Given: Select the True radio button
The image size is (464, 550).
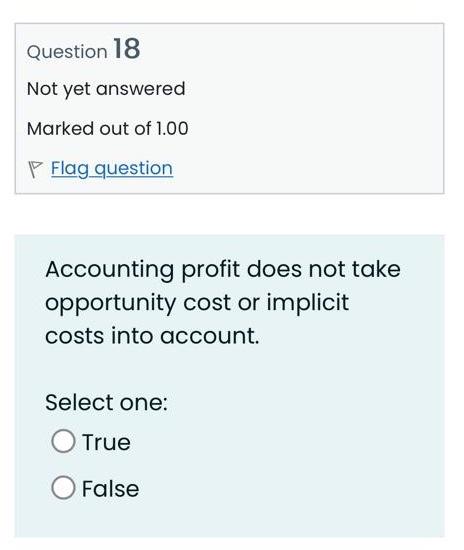Looking at the screenshot, I should (63, 441).
